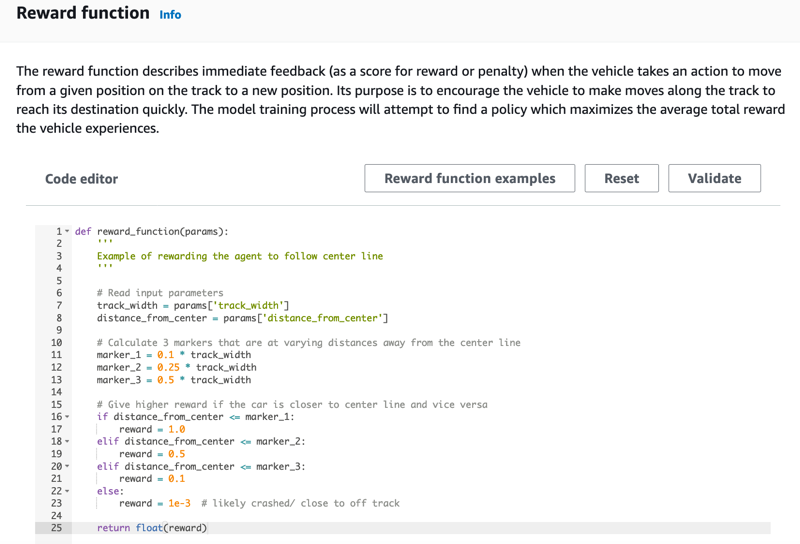
Task: Open Reward function examples
Action: pyautogui.click(x=469, y=178)
